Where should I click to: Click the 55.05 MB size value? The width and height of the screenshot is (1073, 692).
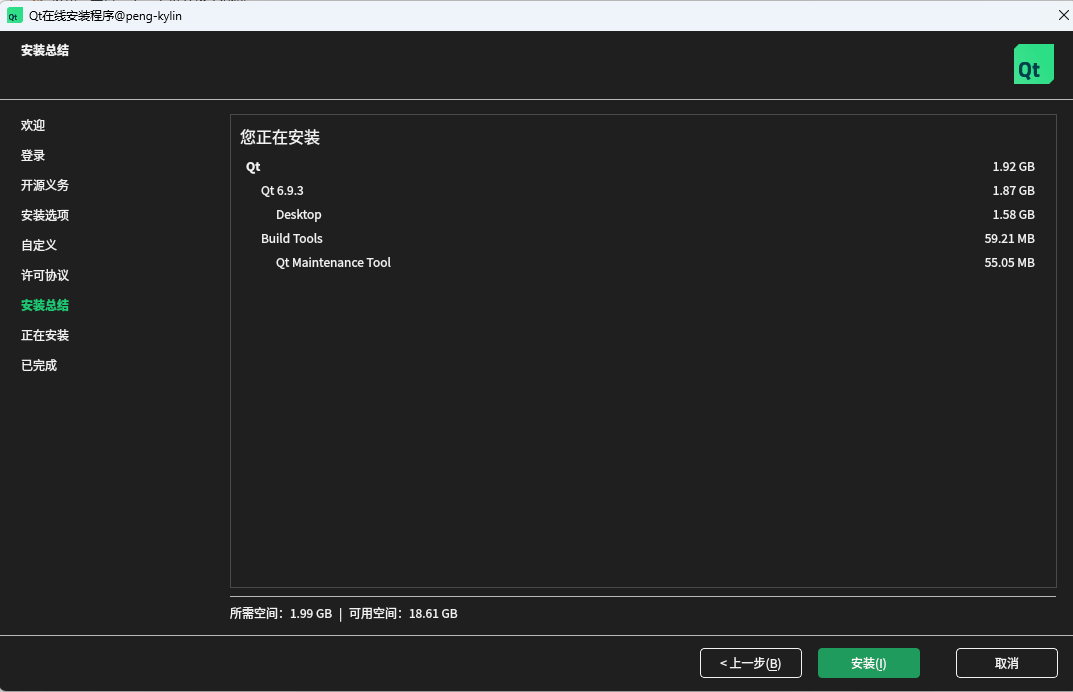(1009, 262)
